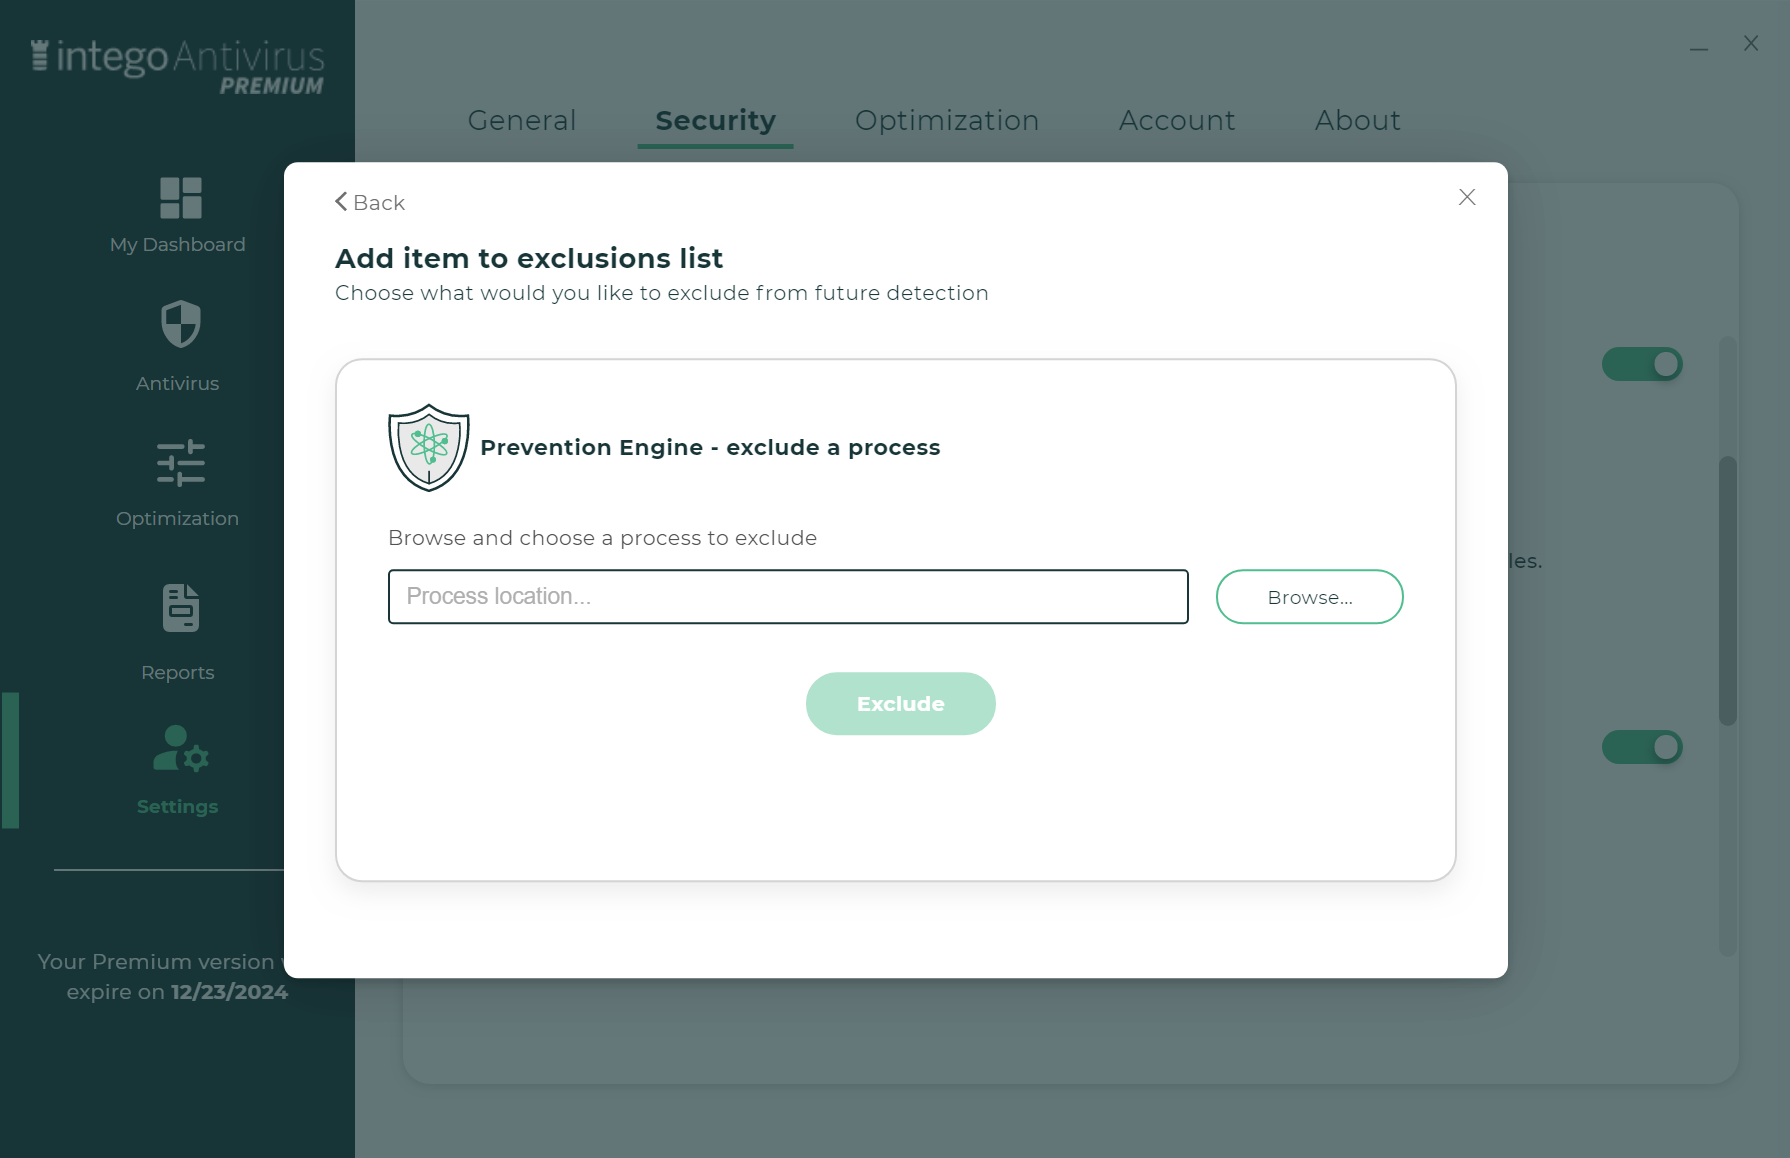This screenshot has height=1158, width=1790.
Task: Toggle the lower green switch off
Action: 1642,747
